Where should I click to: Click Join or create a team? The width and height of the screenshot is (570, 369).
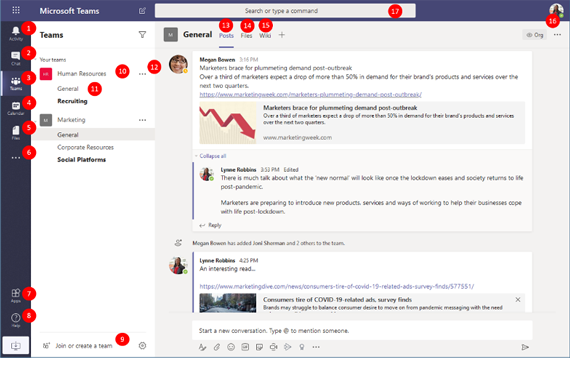[x=84, y=346]
